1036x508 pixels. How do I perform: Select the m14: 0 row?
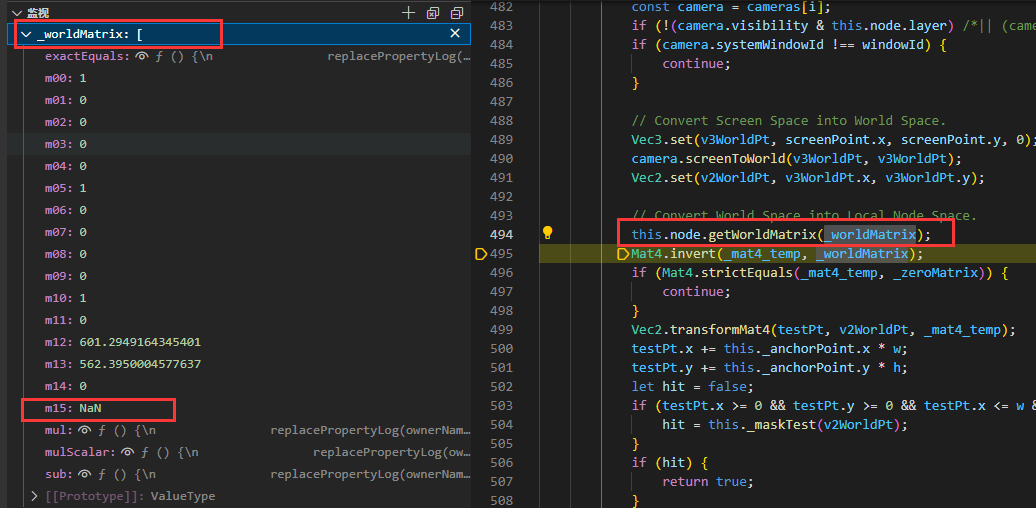click(239, 386)
